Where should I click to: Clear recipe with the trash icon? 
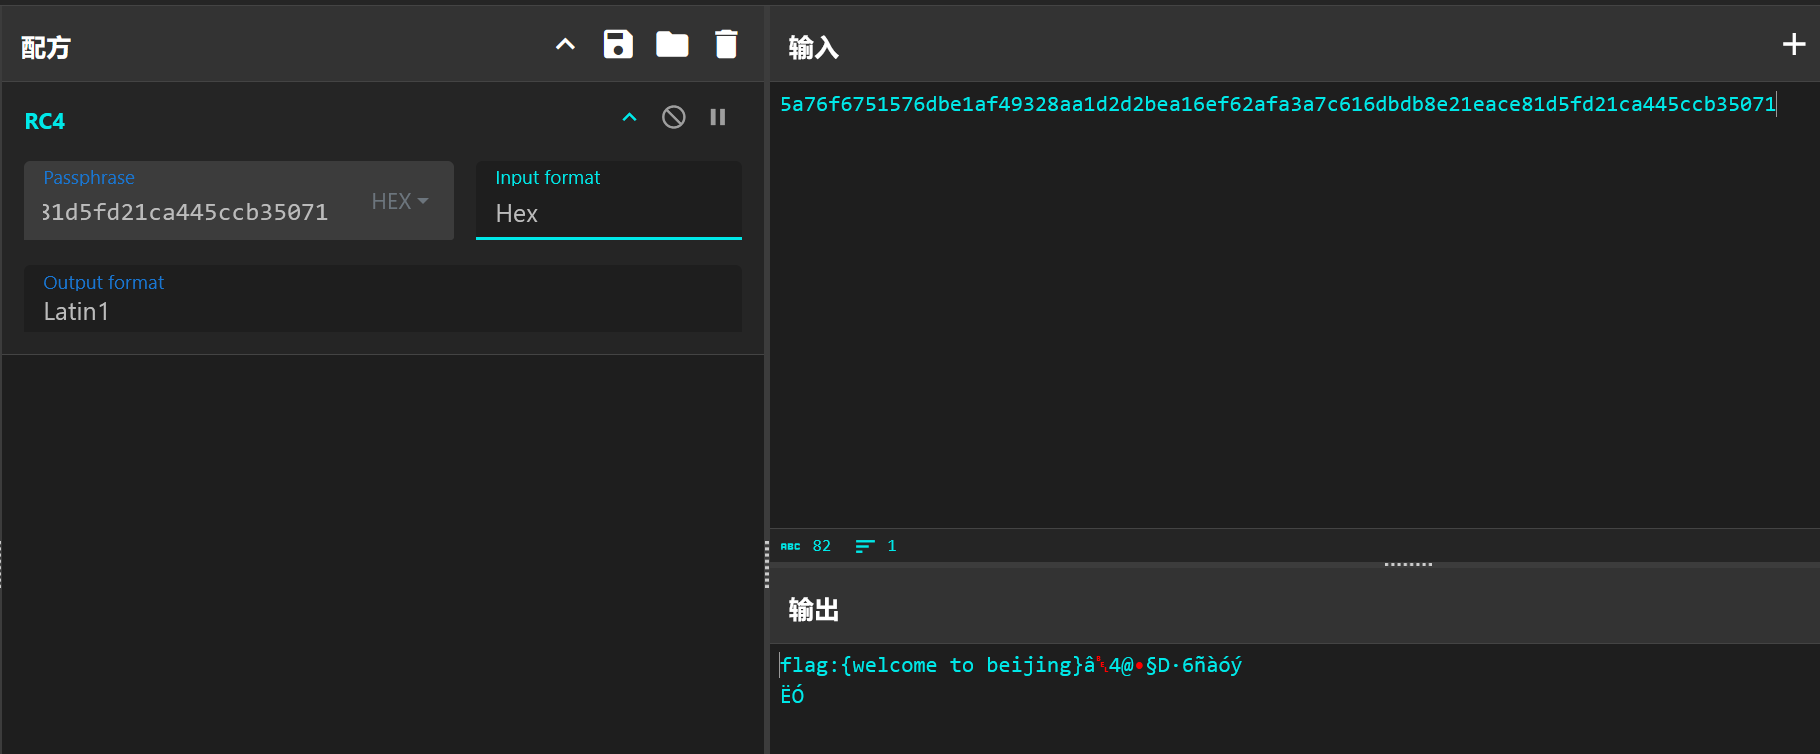[726, 45]
